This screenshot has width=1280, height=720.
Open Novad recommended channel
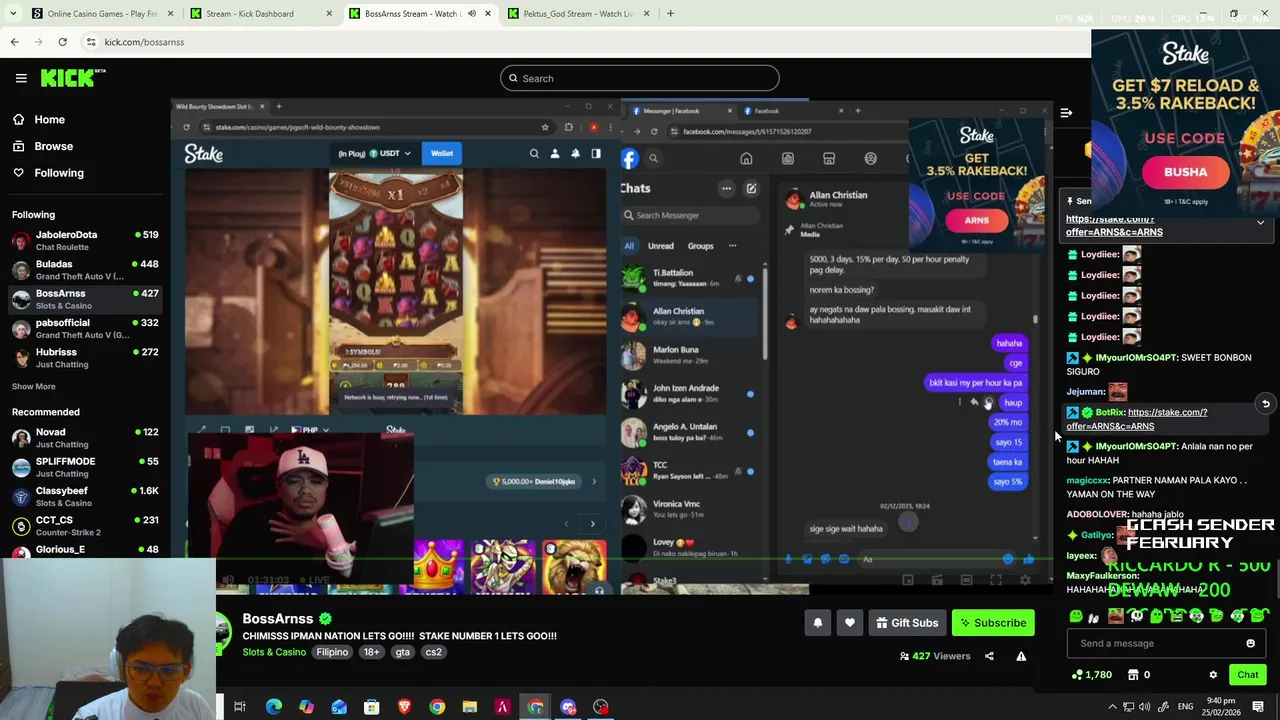pyautogui.click(x=85, y=438)
